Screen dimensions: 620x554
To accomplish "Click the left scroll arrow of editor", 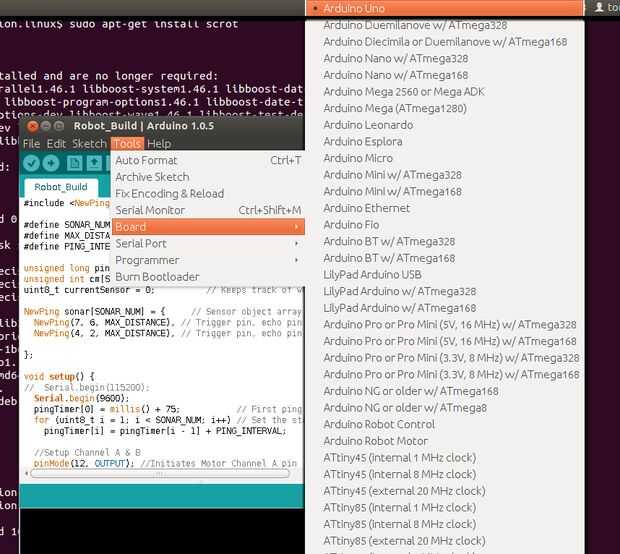I will [26, 473].
